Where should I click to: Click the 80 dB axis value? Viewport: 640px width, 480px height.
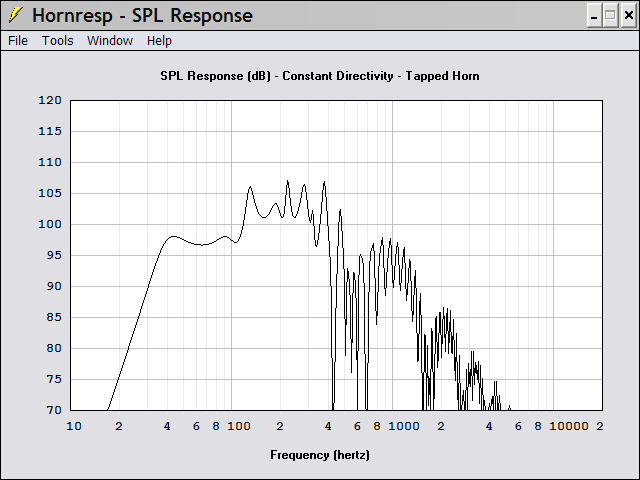pos(54,348)
